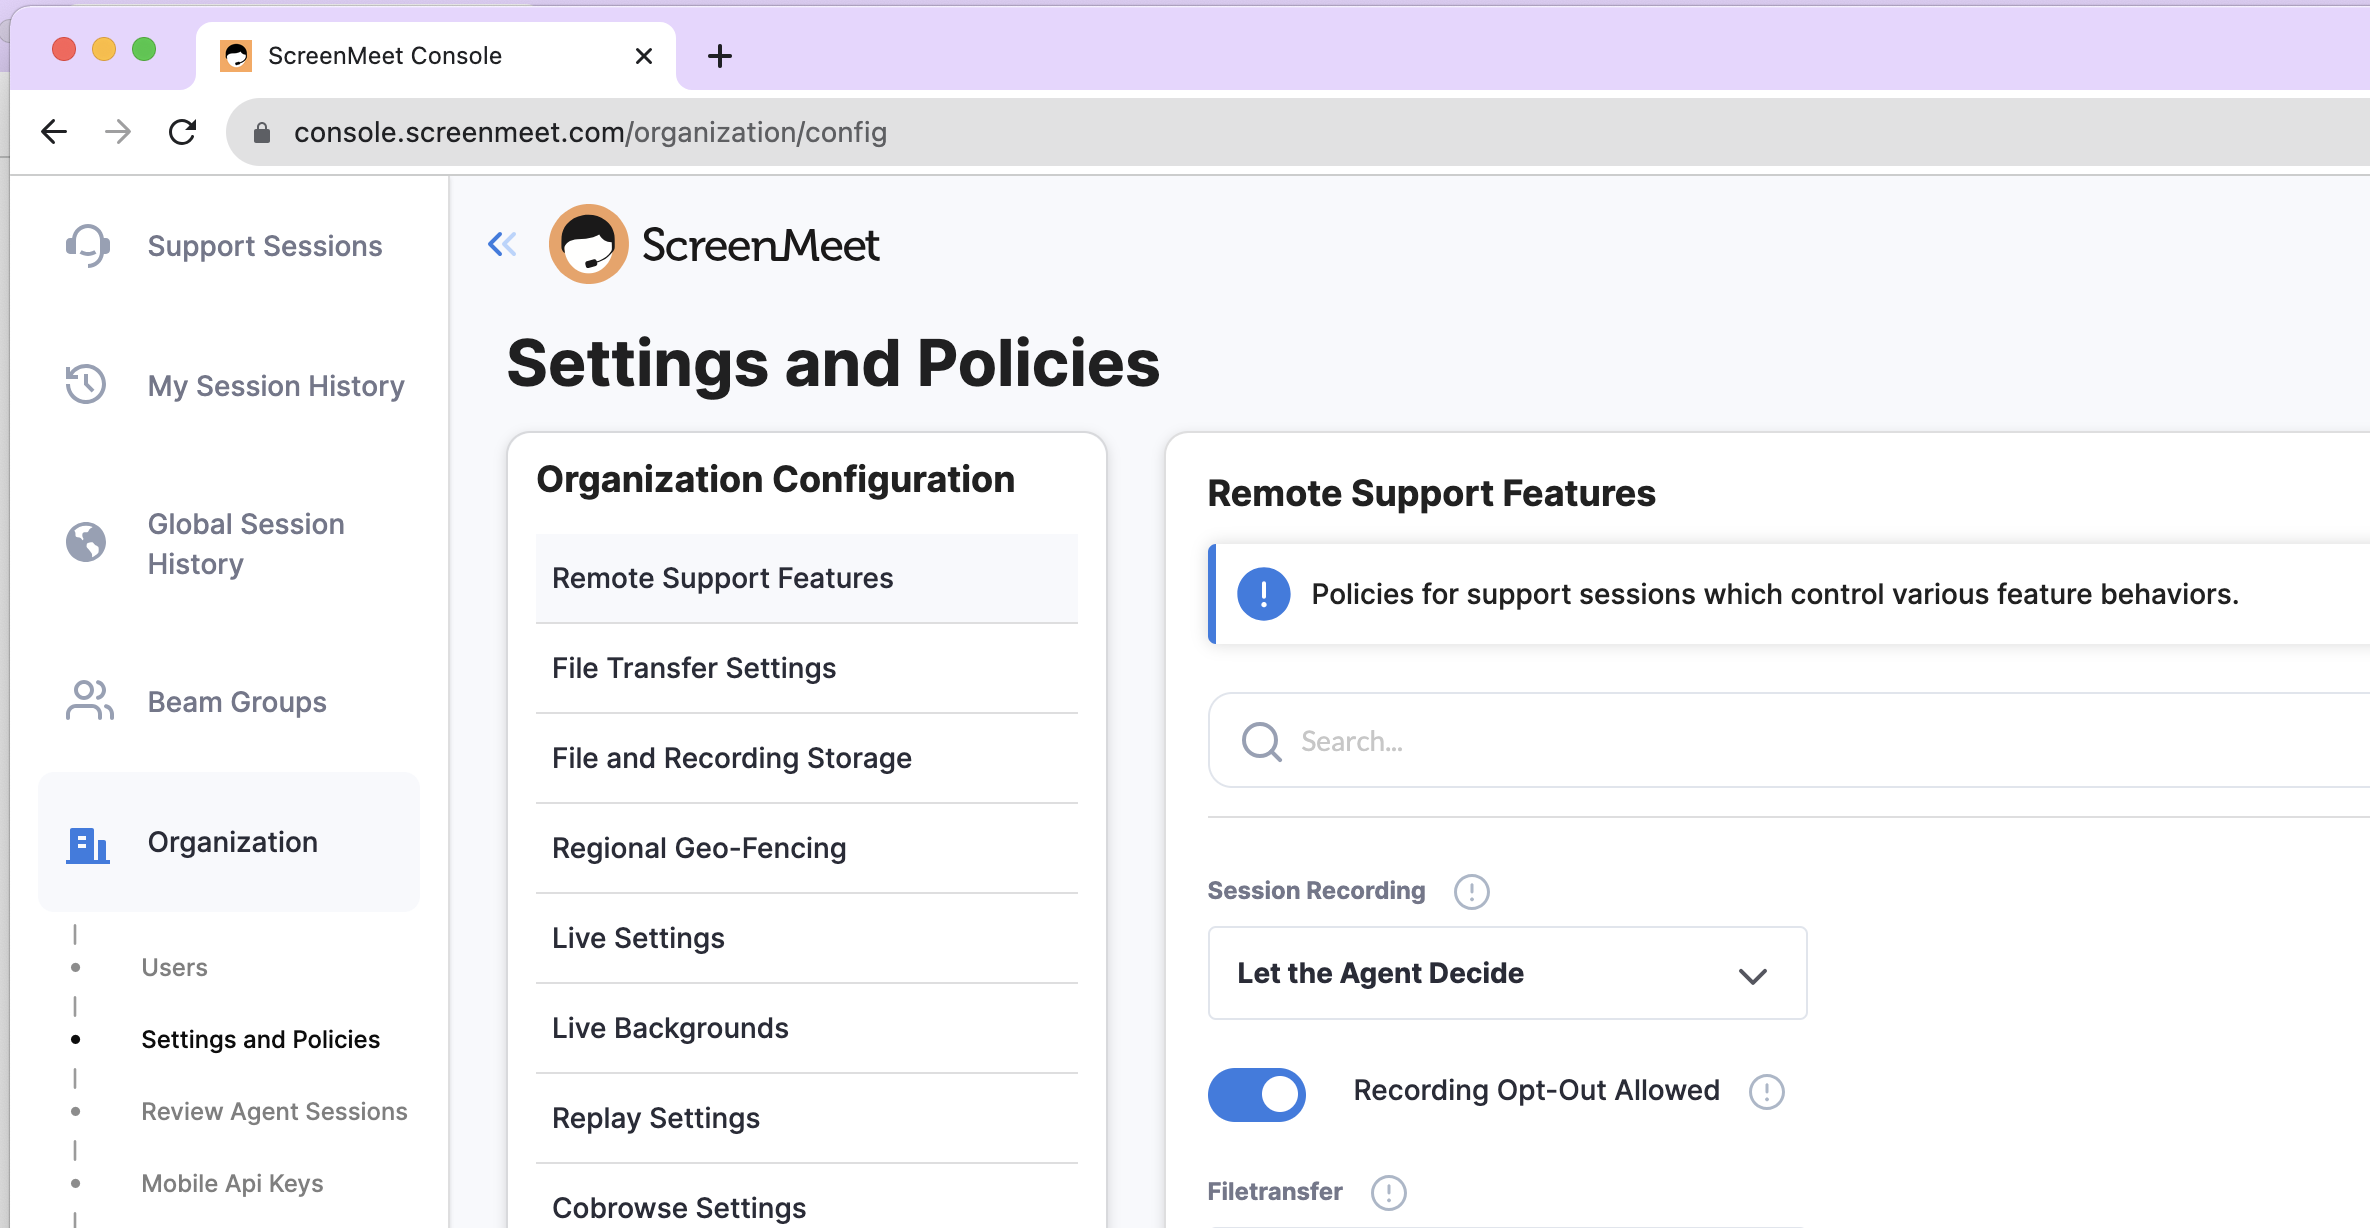The image size is (2370, 1228).
Task: Click the search magnifier icon
Action: (1261, 742)
